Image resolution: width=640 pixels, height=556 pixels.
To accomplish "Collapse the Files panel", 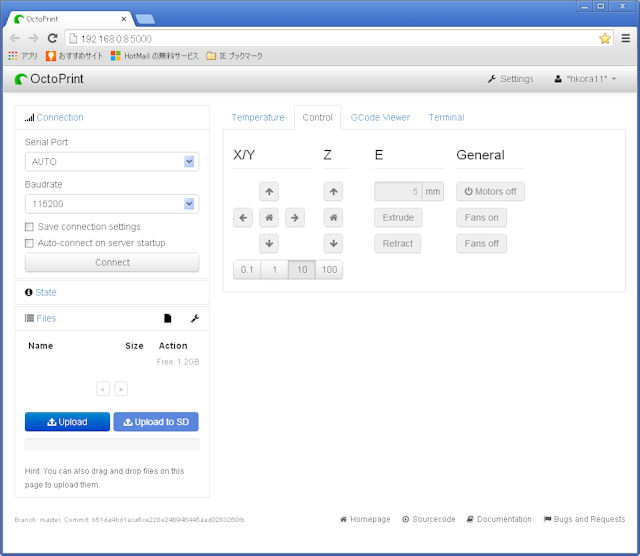I will [x=46, y=318].
